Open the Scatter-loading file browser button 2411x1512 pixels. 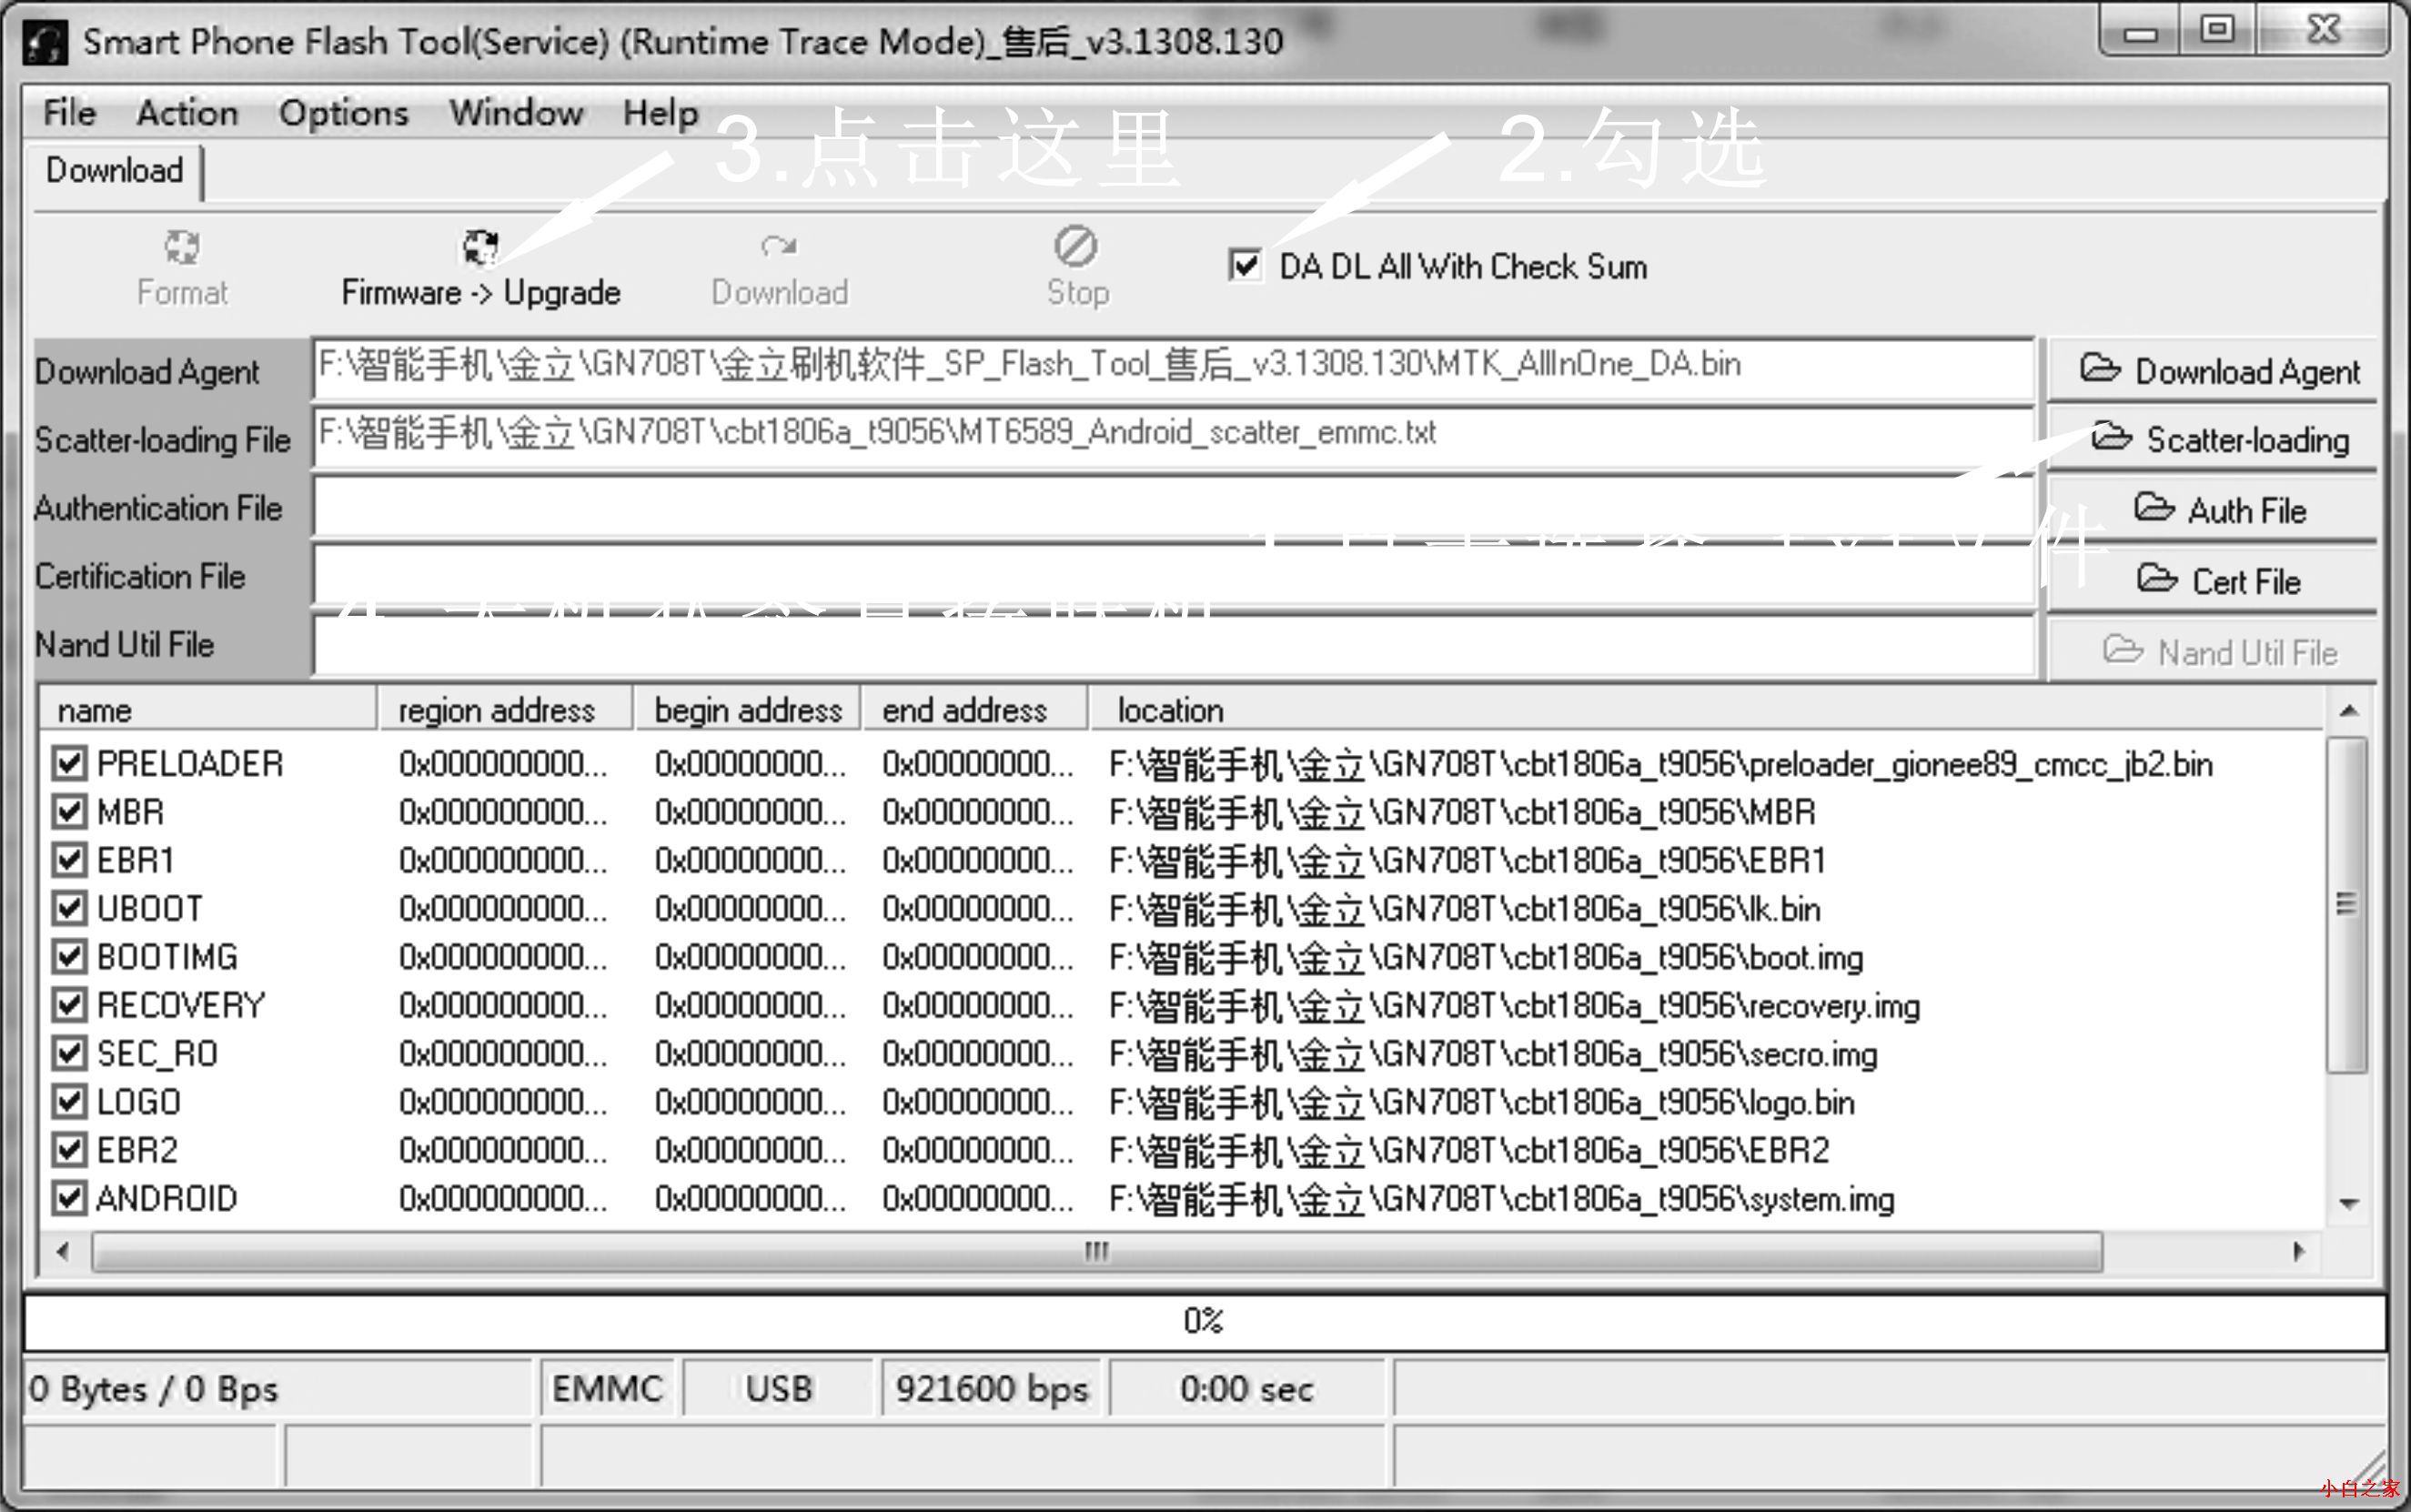pos(2213,439)
